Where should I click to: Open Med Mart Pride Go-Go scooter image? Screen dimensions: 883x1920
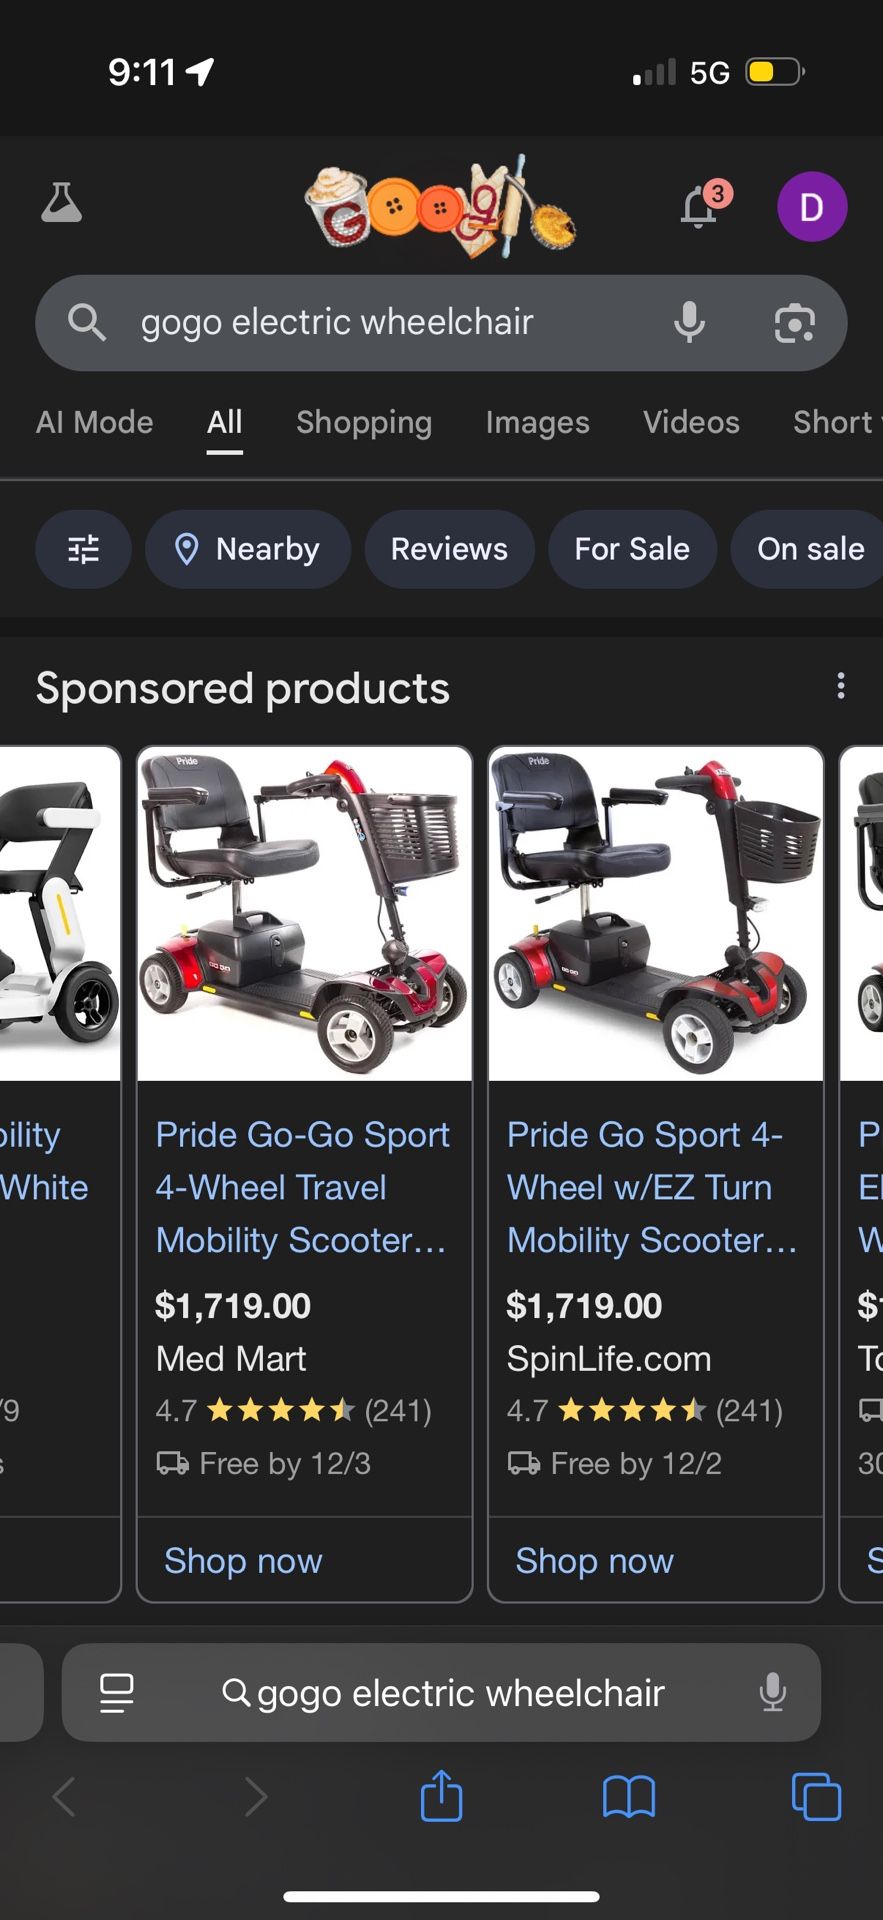point(304,914)
